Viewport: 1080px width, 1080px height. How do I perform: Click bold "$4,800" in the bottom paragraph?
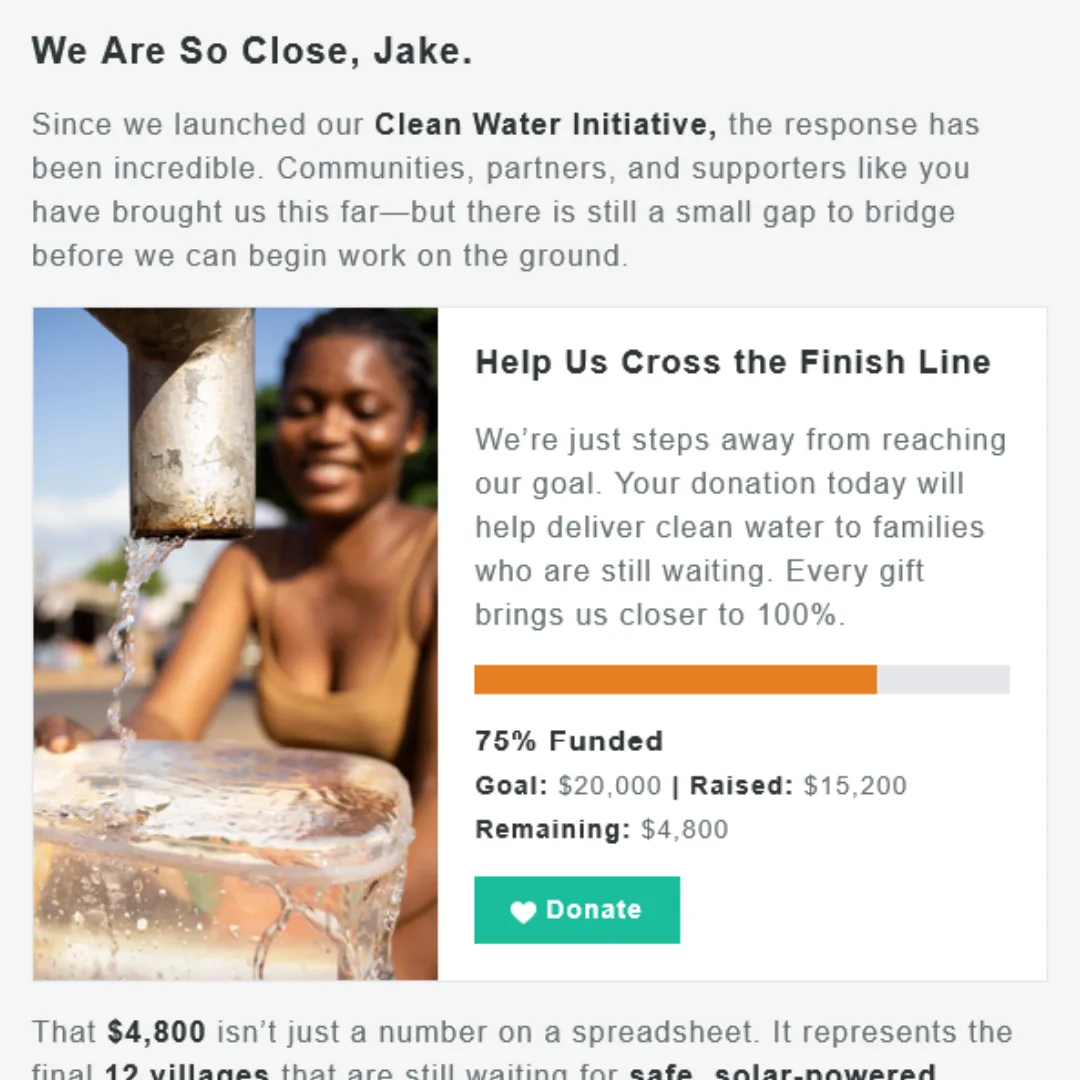[x=156, y=1032]
